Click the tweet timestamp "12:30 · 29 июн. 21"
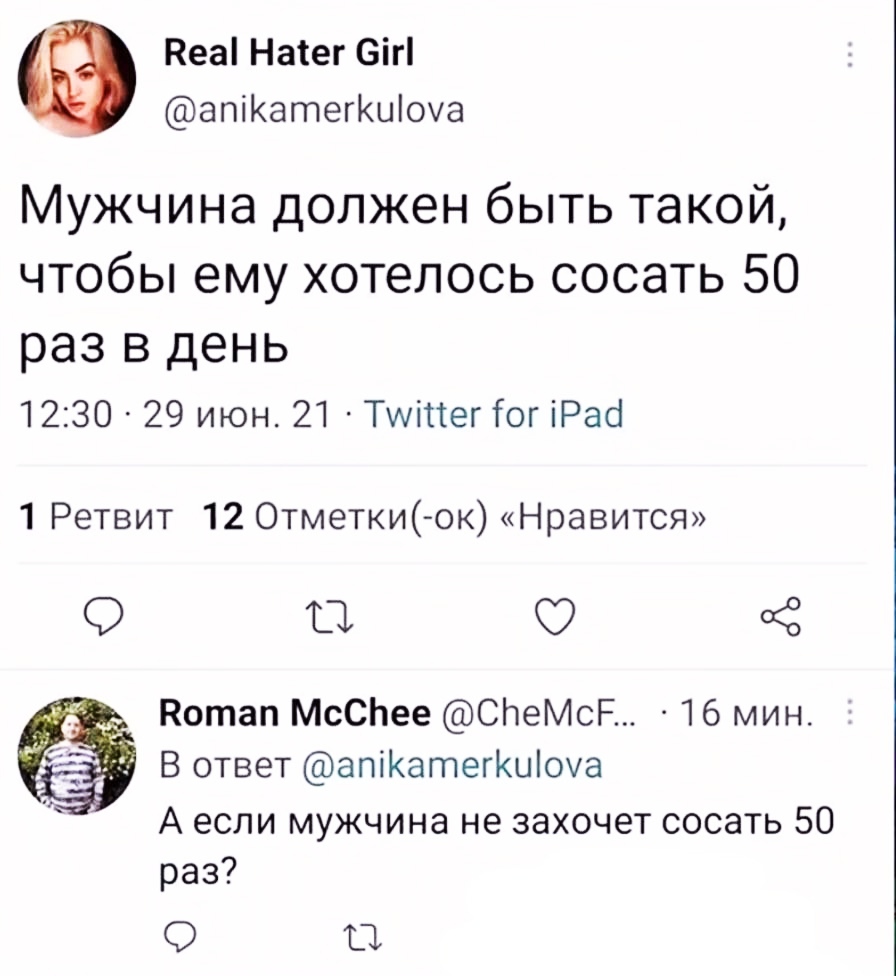 click(x=183, y=413)
